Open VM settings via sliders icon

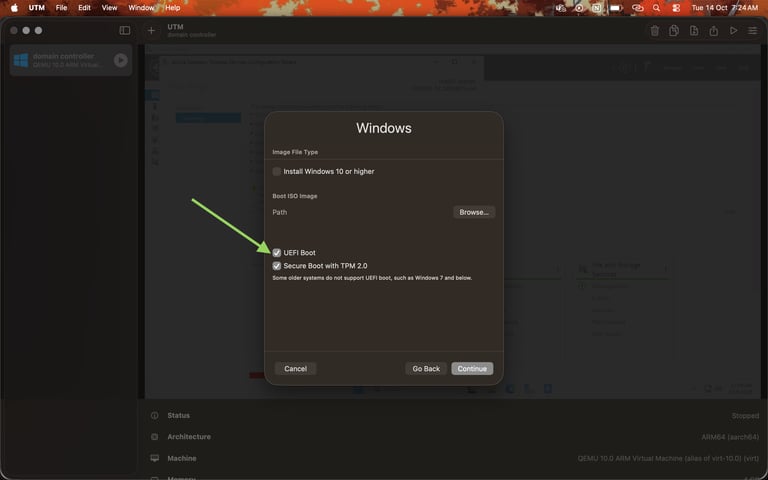pos(752,31)
